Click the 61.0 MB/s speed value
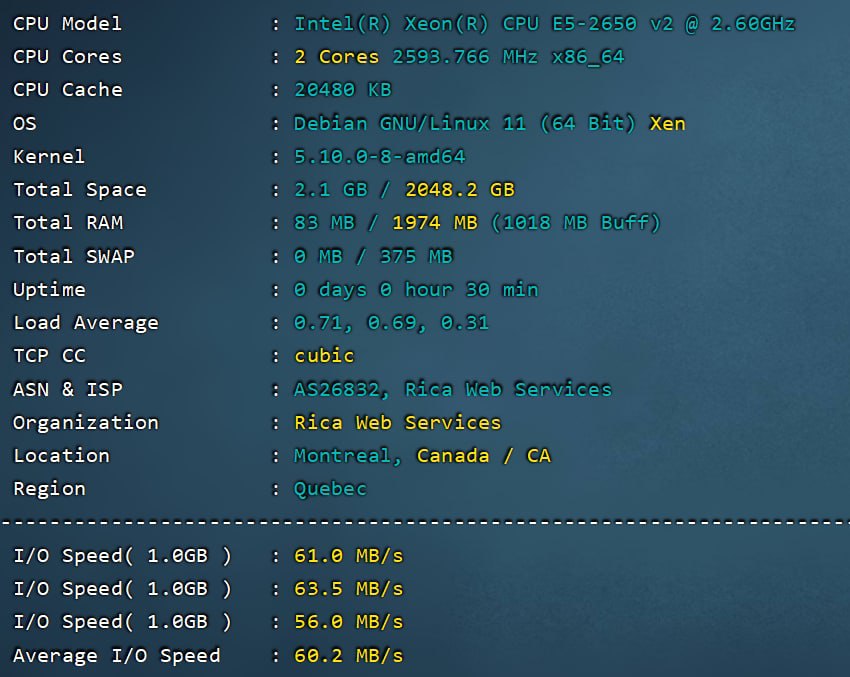The image size is (850, 677). pyautogui.click(x=349, y=556)
